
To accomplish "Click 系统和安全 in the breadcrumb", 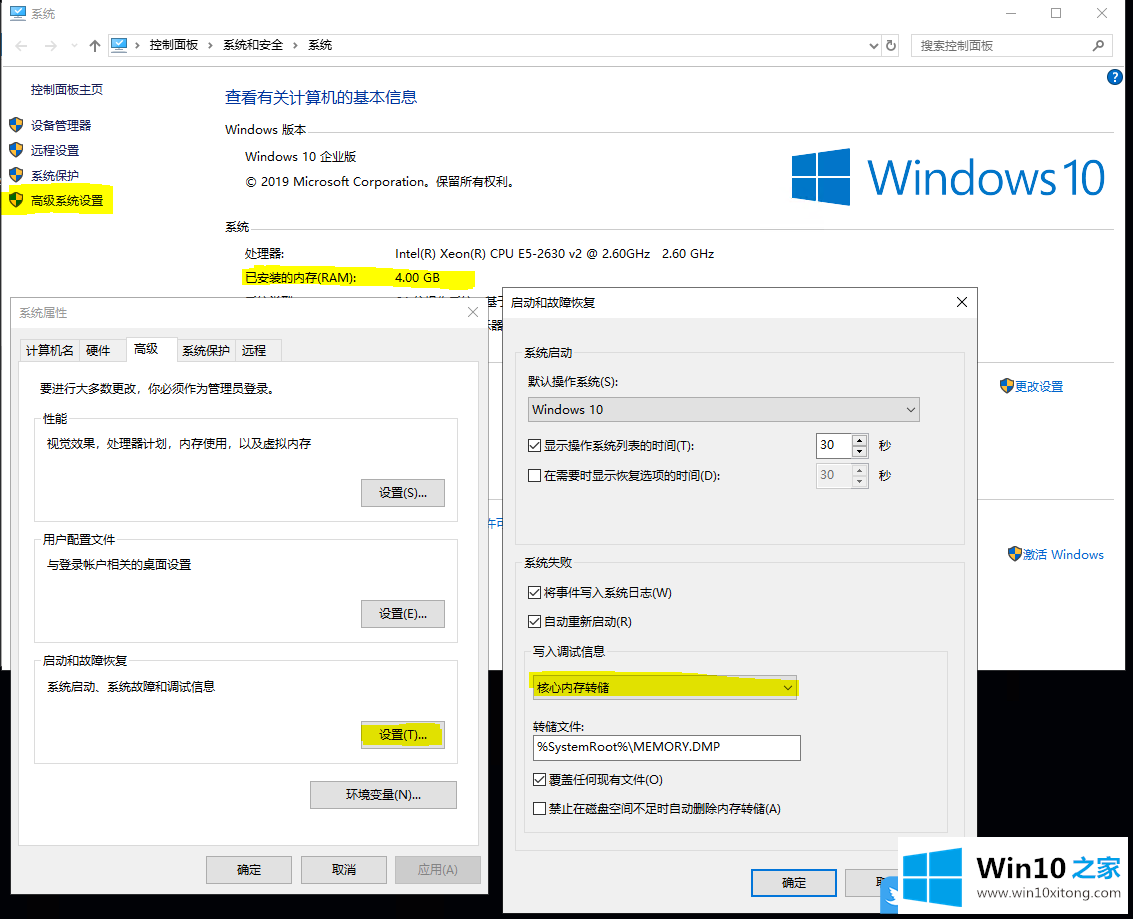I will 253,46.
